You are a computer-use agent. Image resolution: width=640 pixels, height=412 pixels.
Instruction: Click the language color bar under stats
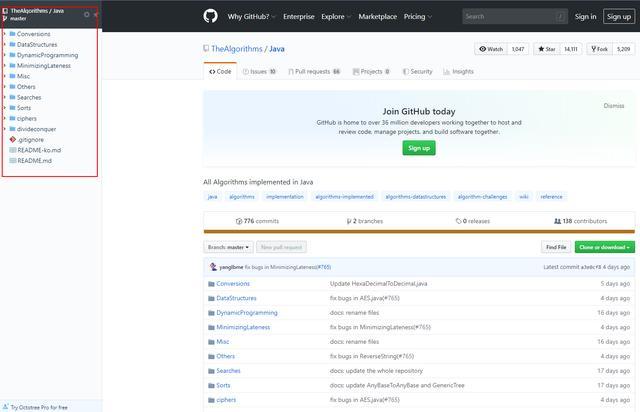(x=419, y=232)
